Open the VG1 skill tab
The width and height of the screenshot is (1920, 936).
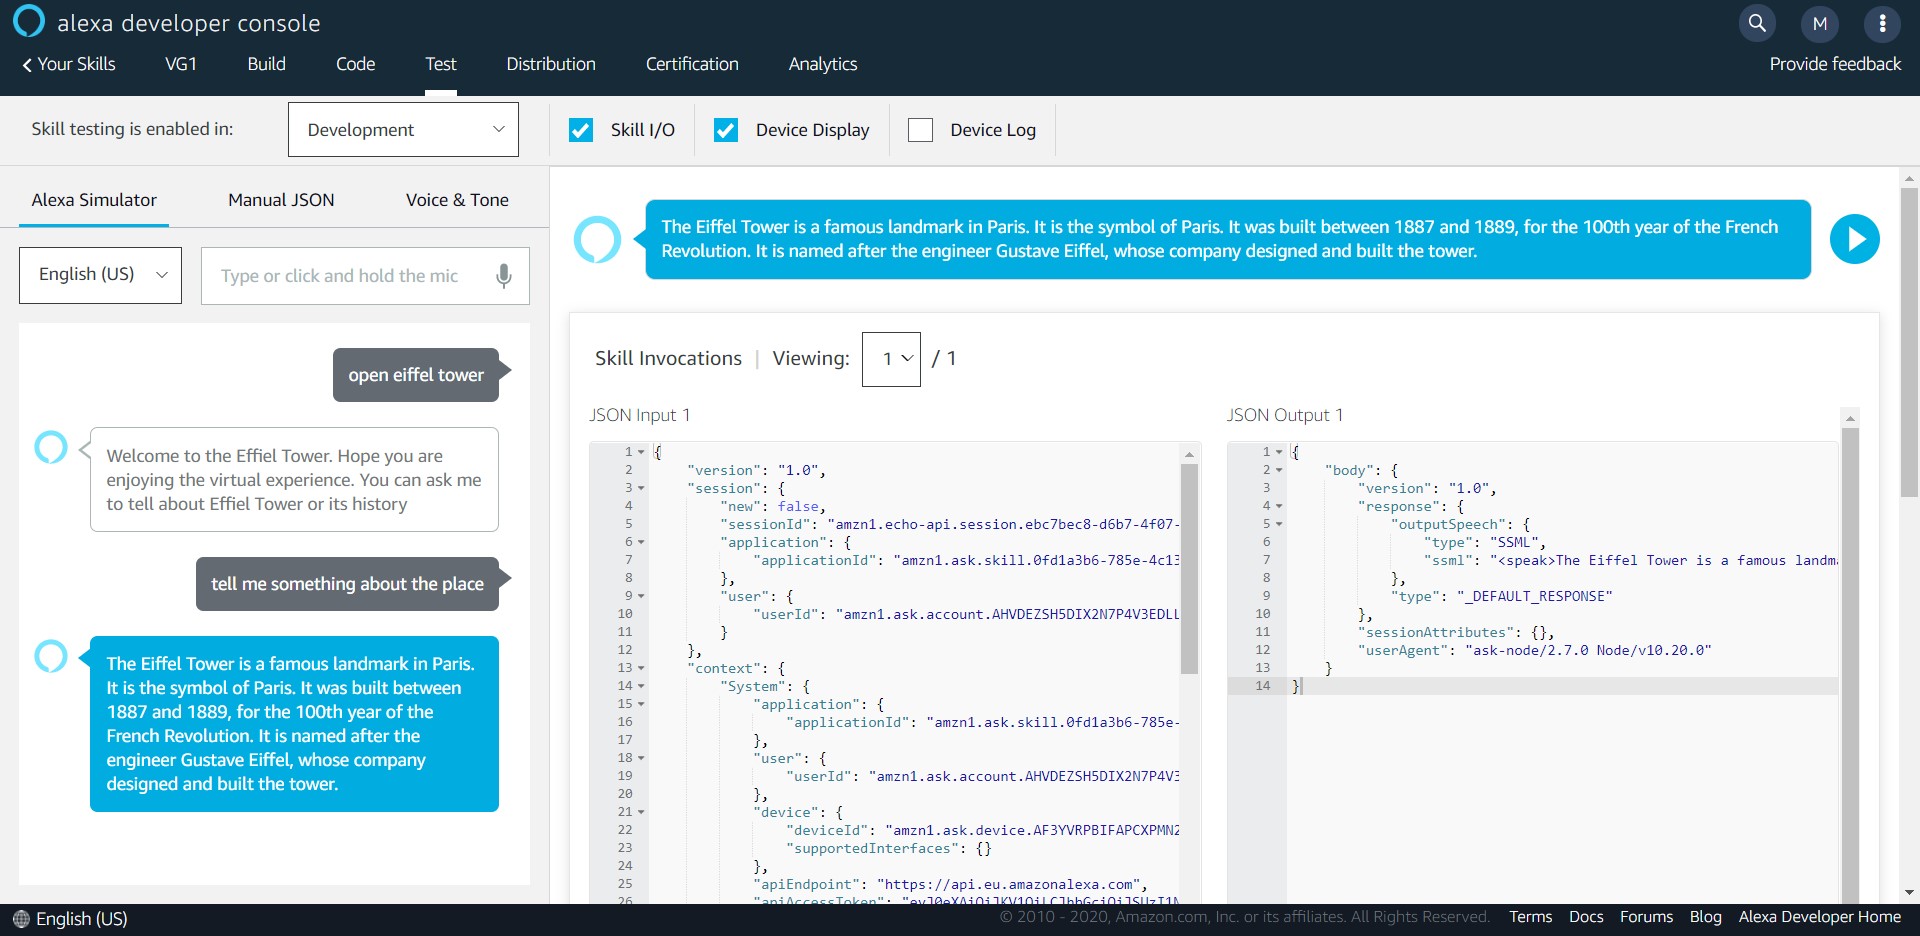[181, 64]
